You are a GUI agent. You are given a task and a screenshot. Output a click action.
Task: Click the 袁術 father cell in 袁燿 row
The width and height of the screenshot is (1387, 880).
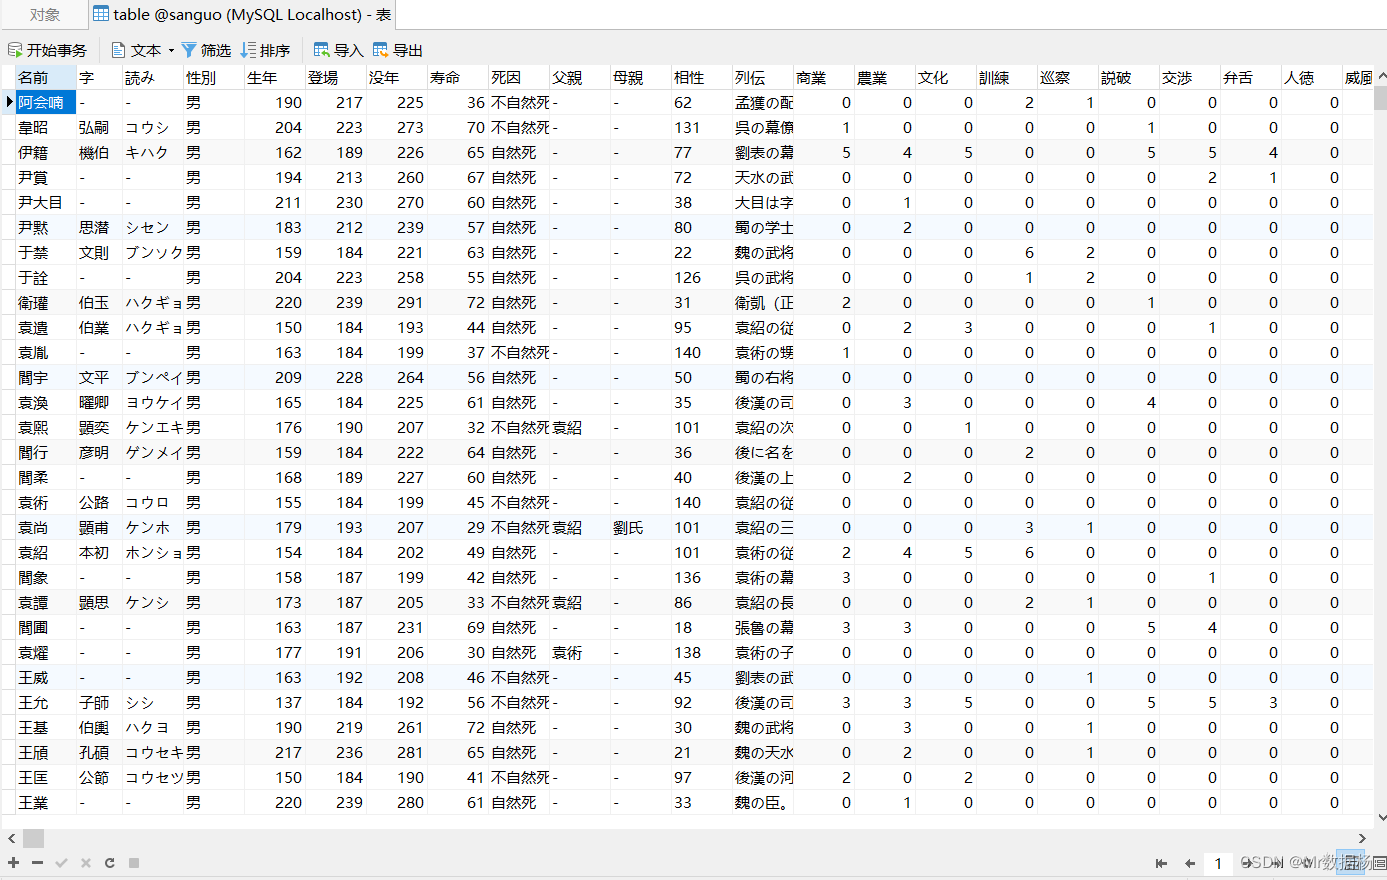pos(580,652)
